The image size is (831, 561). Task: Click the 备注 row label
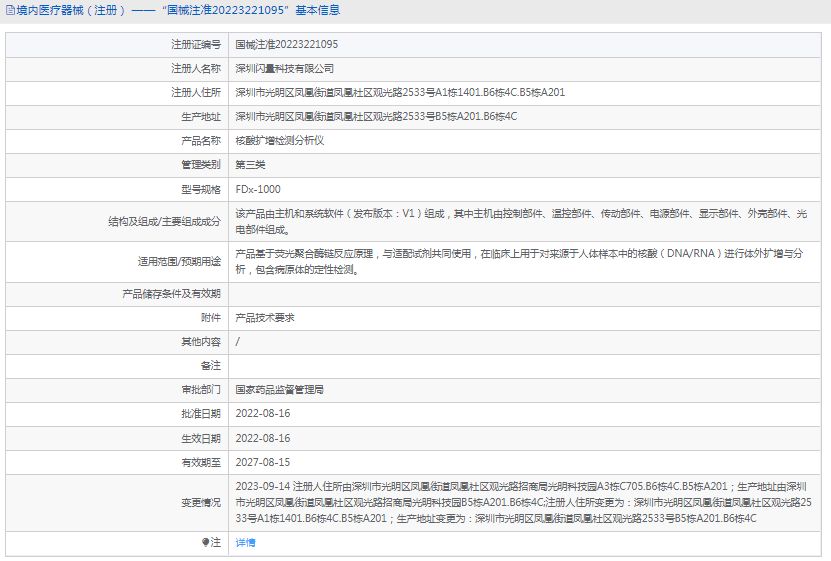(x=211, y=366)
